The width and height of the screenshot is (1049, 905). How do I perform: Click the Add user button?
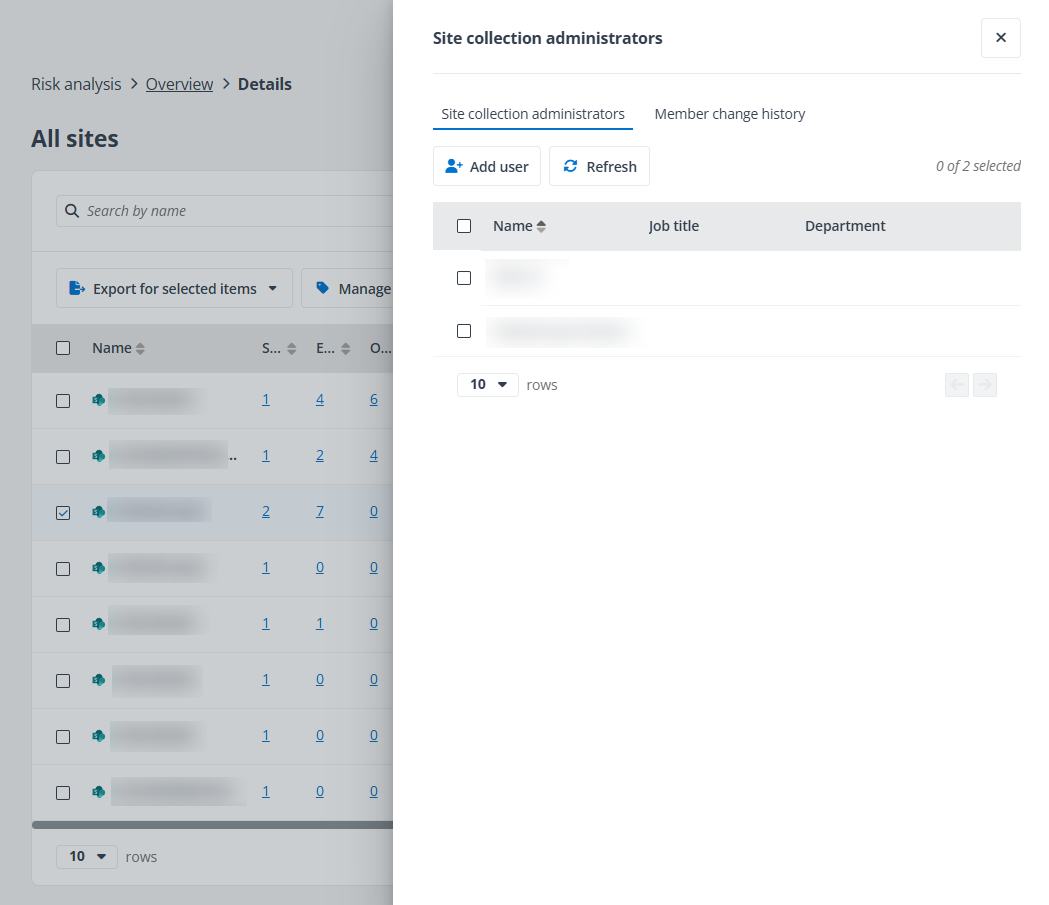pyautogui.click(x=487, y=166)
